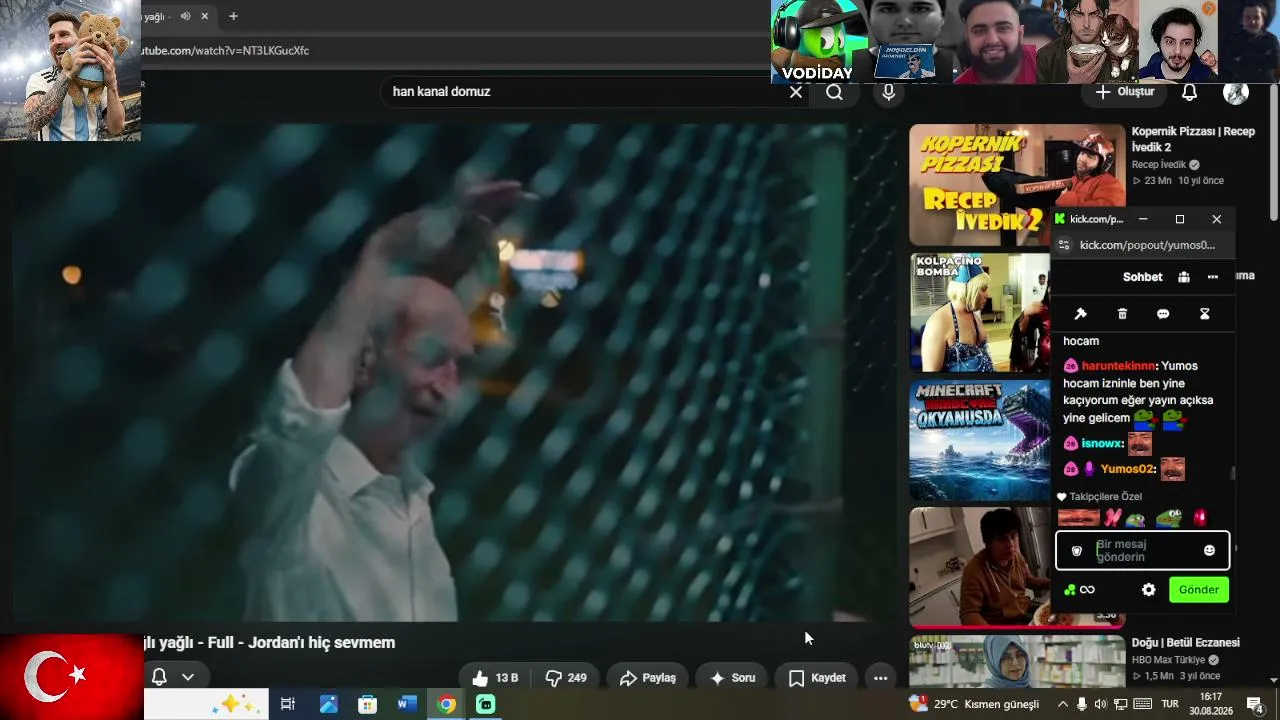1280x720 pixels.
Task: Send chat message with Gönder
Action: [1198, 590]
